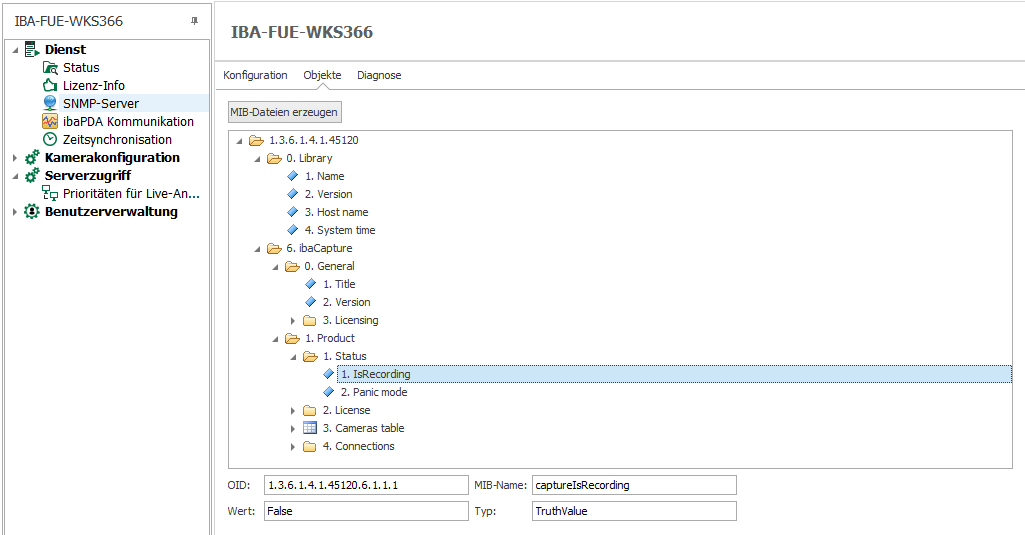Image resolution: width=1025 pixels, height=535 pixels.
Task: Click the Status icon under Dienst
Action: click(x=50, y=68)
